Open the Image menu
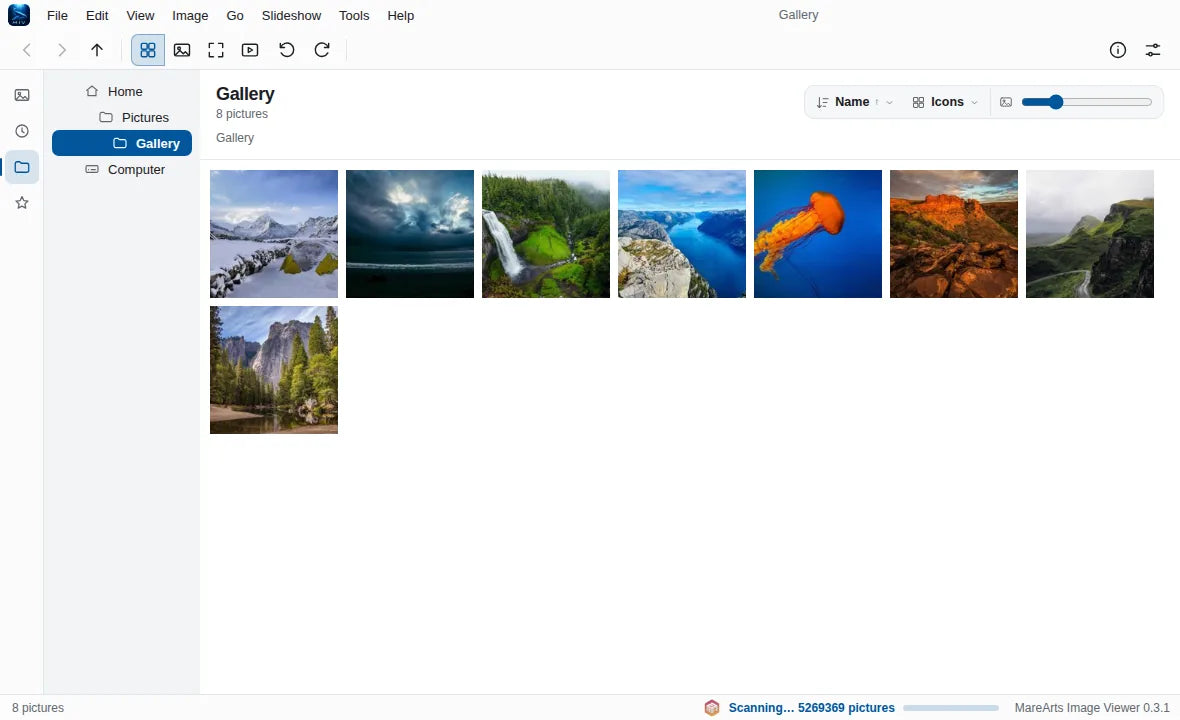Viewport: 1180px width, 720px height. point(190,15)
